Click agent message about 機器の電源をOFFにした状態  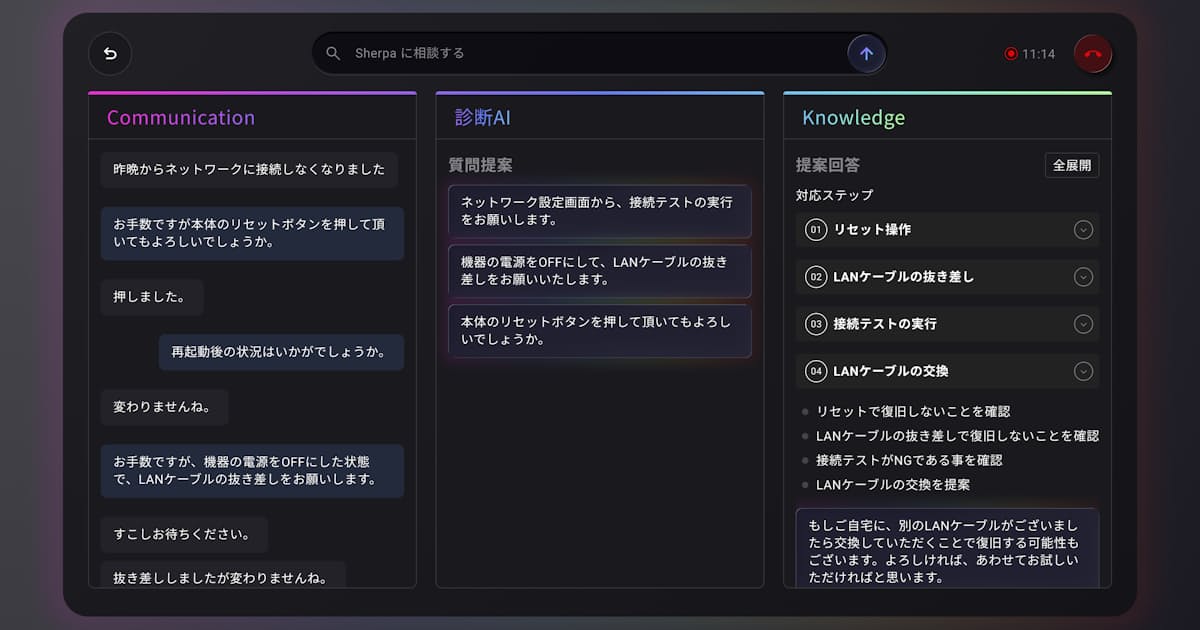coord(252,471)
